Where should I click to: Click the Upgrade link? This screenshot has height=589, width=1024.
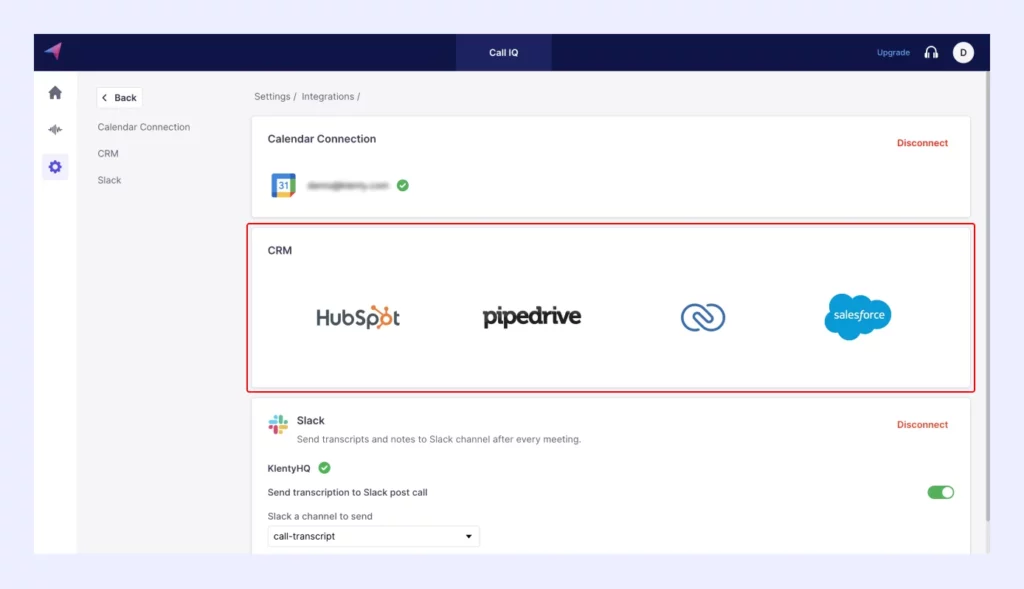(893, 52)
